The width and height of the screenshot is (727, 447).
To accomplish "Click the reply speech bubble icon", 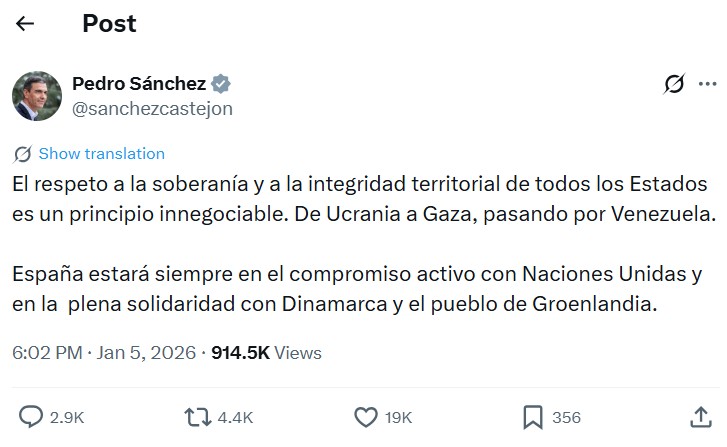I will [32, 416].
